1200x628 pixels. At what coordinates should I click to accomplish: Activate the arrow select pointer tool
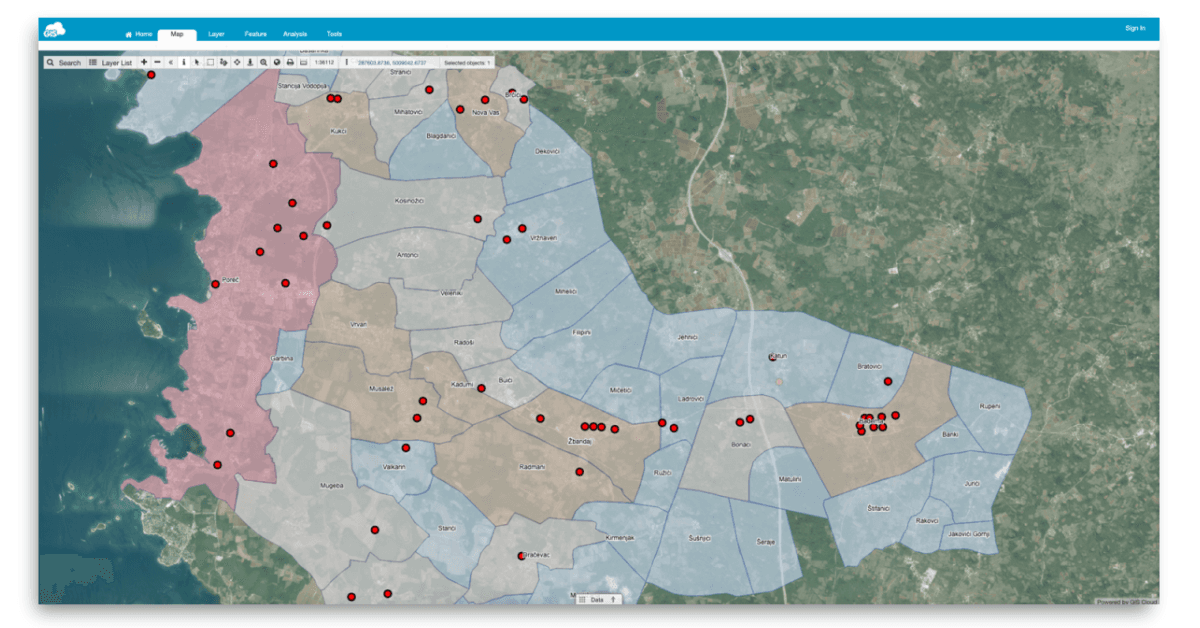(x=197, y=62)
